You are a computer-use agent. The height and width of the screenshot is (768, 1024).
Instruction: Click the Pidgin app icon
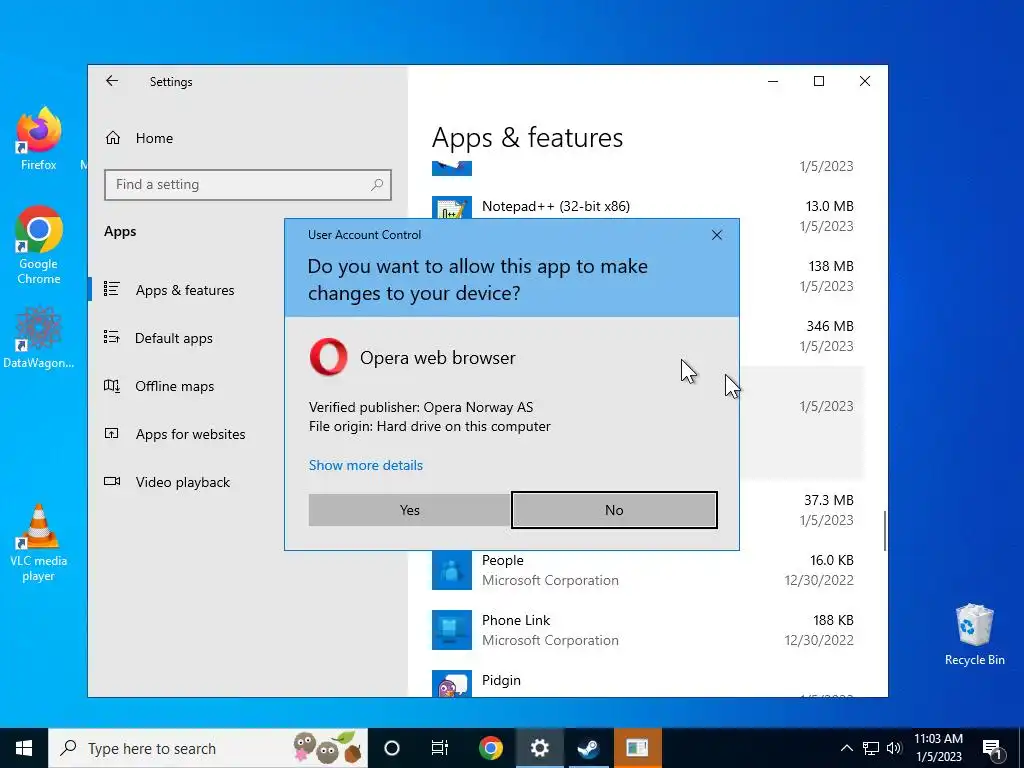452,684
